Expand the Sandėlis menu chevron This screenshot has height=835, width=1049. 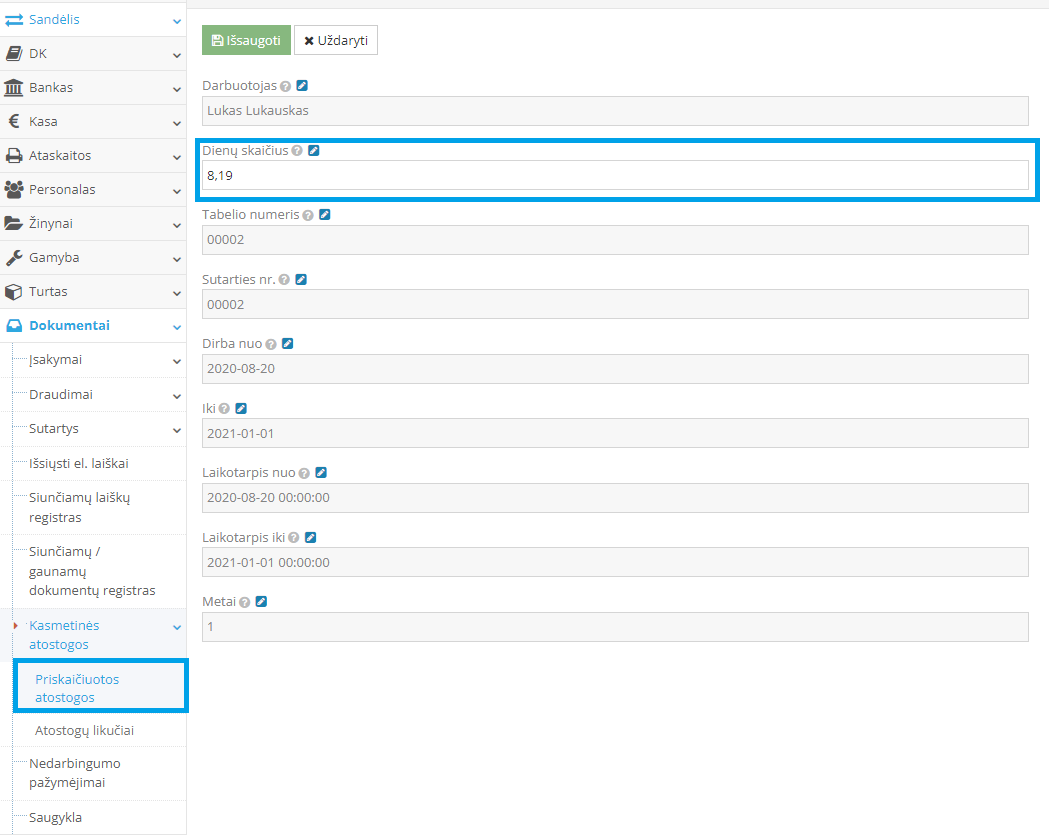tap(177, 20)
